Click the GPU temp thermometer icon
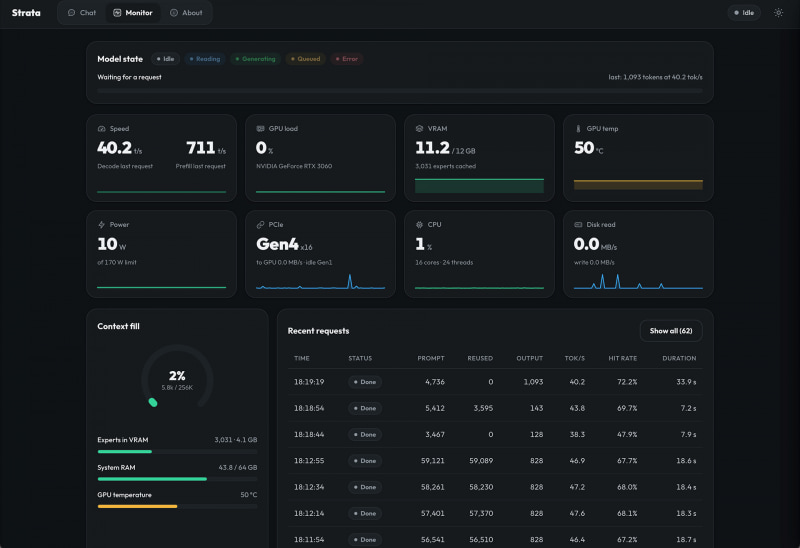The height and width of the screenshot is (548, 800). (x=578, y=129)
